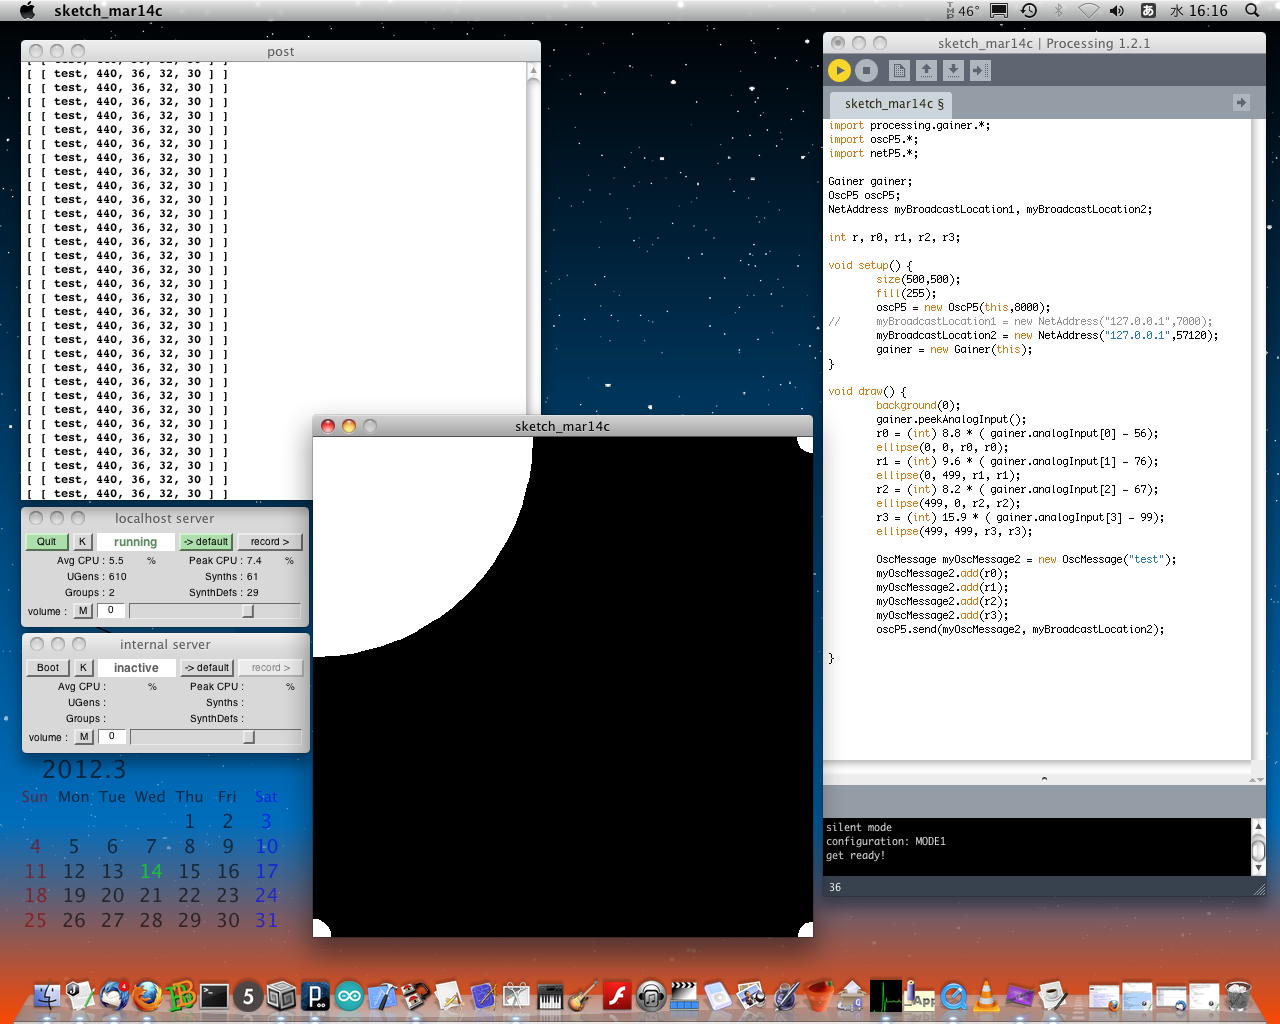The image size is (1280, 1024).
Task: Mute the internal server volume
Action: [84, 737]
